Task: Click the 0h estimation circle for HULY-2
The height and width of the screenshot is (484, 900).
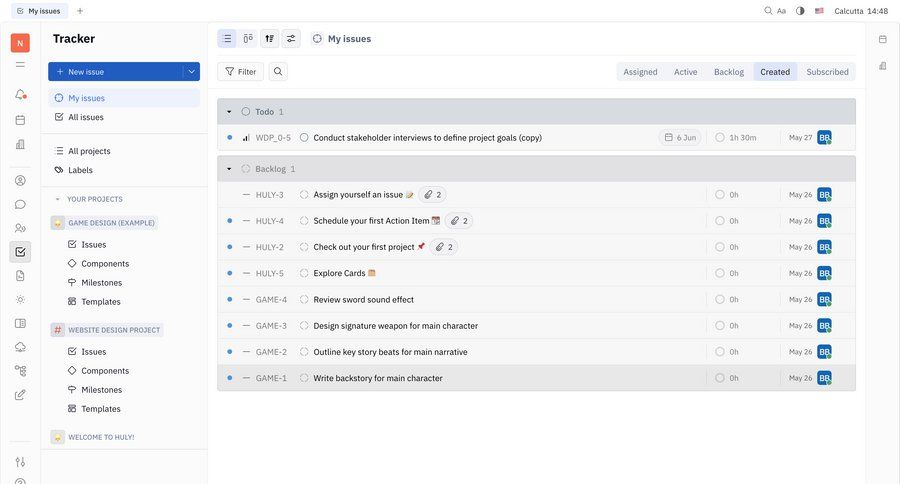Action: [x=720, y=247]
